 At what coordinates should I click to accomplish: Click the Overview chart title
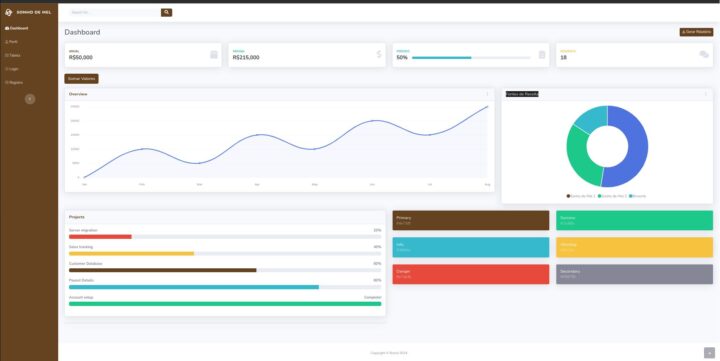pyautogui.click(x=78, y=94)
